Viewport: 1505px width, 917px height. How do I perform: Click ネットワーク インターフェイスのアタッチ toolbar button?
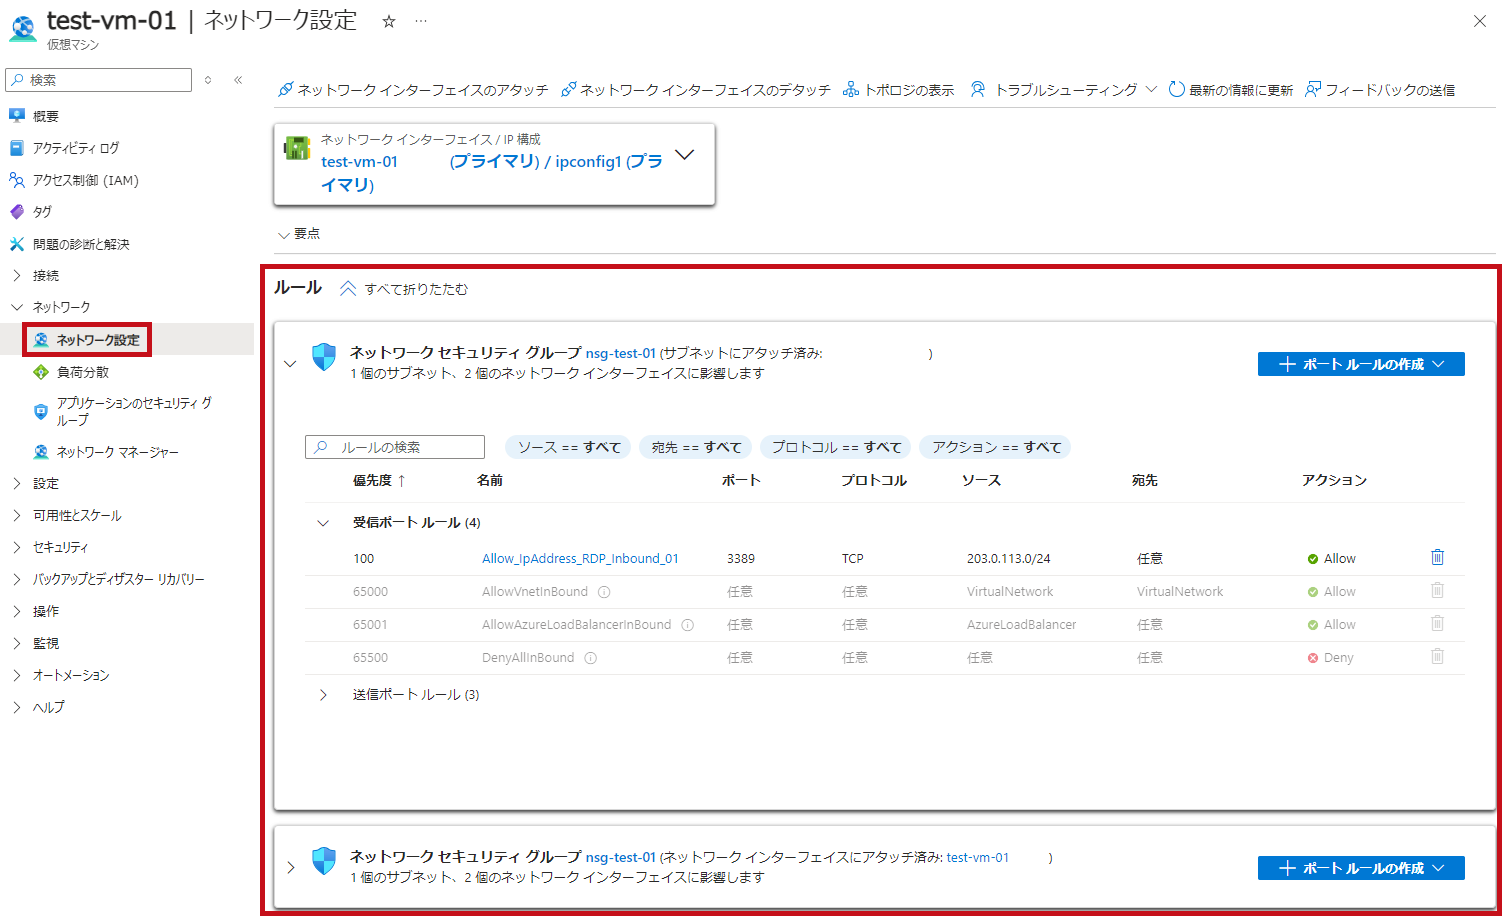(x=413, y=90)
